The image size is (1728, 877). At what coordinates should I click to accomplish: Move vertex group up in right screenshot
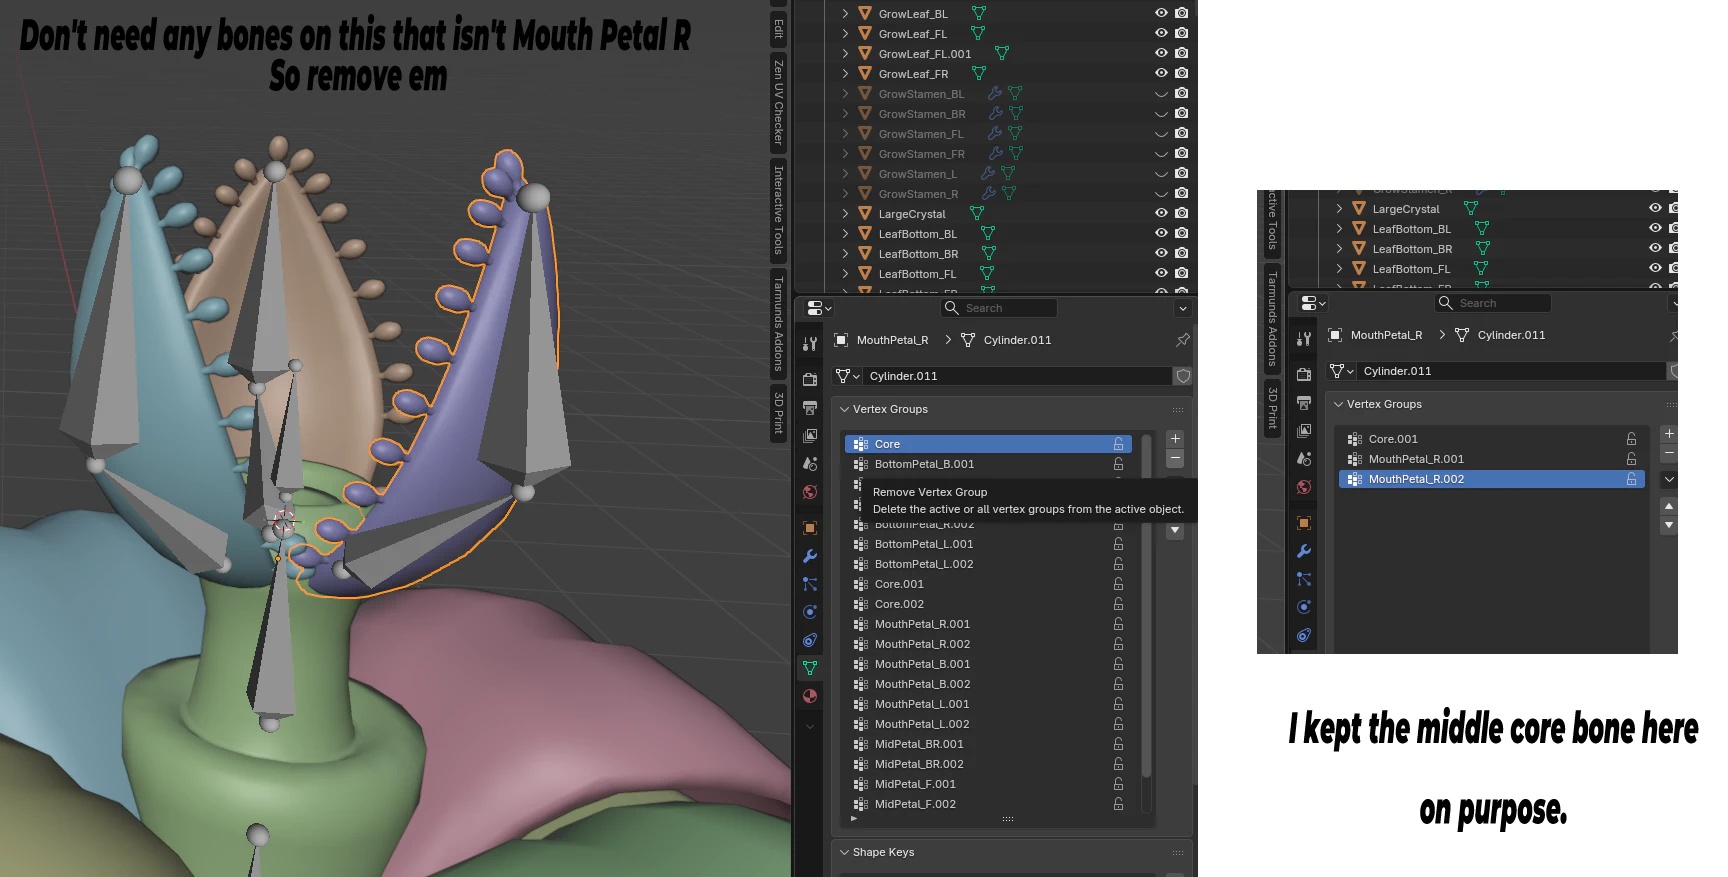(x=1668, y=506)
